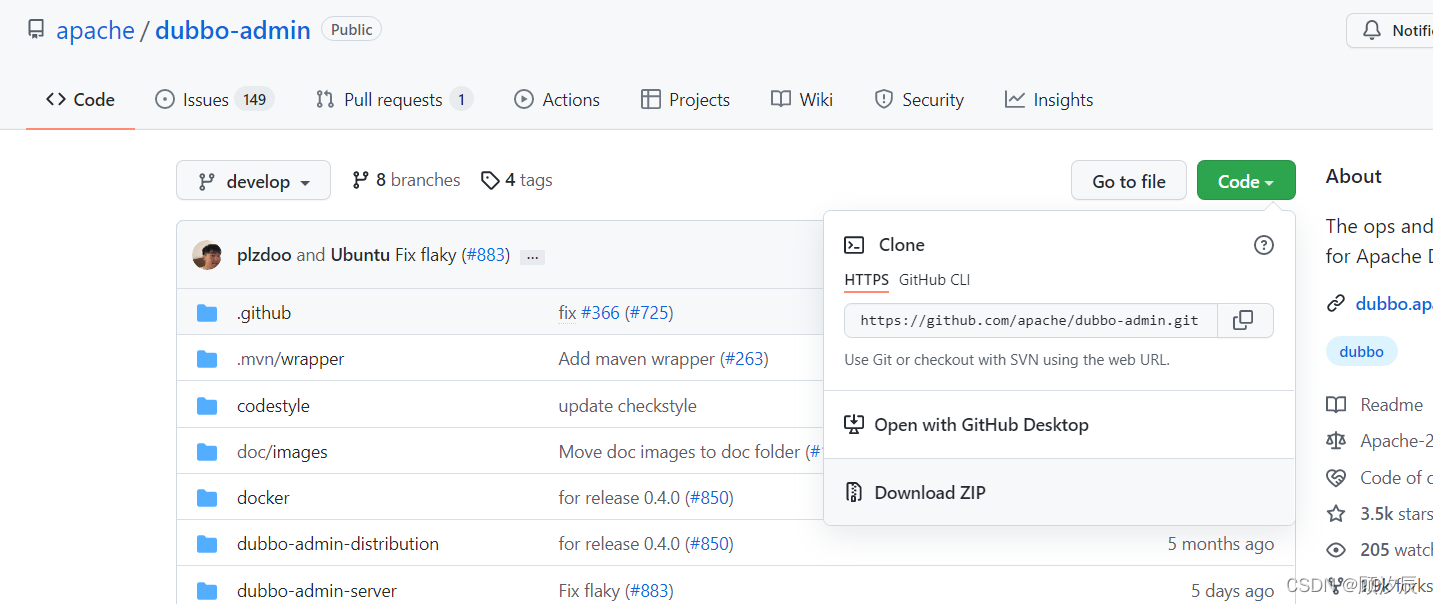Copy the clone URL to clipboard

coord(1244,320)
